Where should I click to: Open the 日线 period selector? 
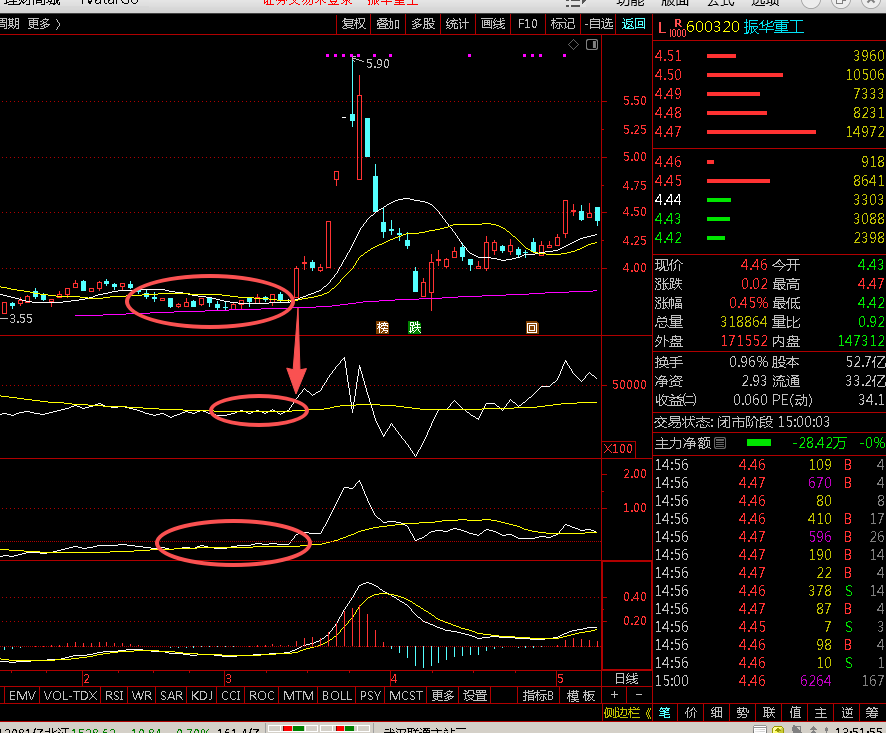(x=626, y=678)
